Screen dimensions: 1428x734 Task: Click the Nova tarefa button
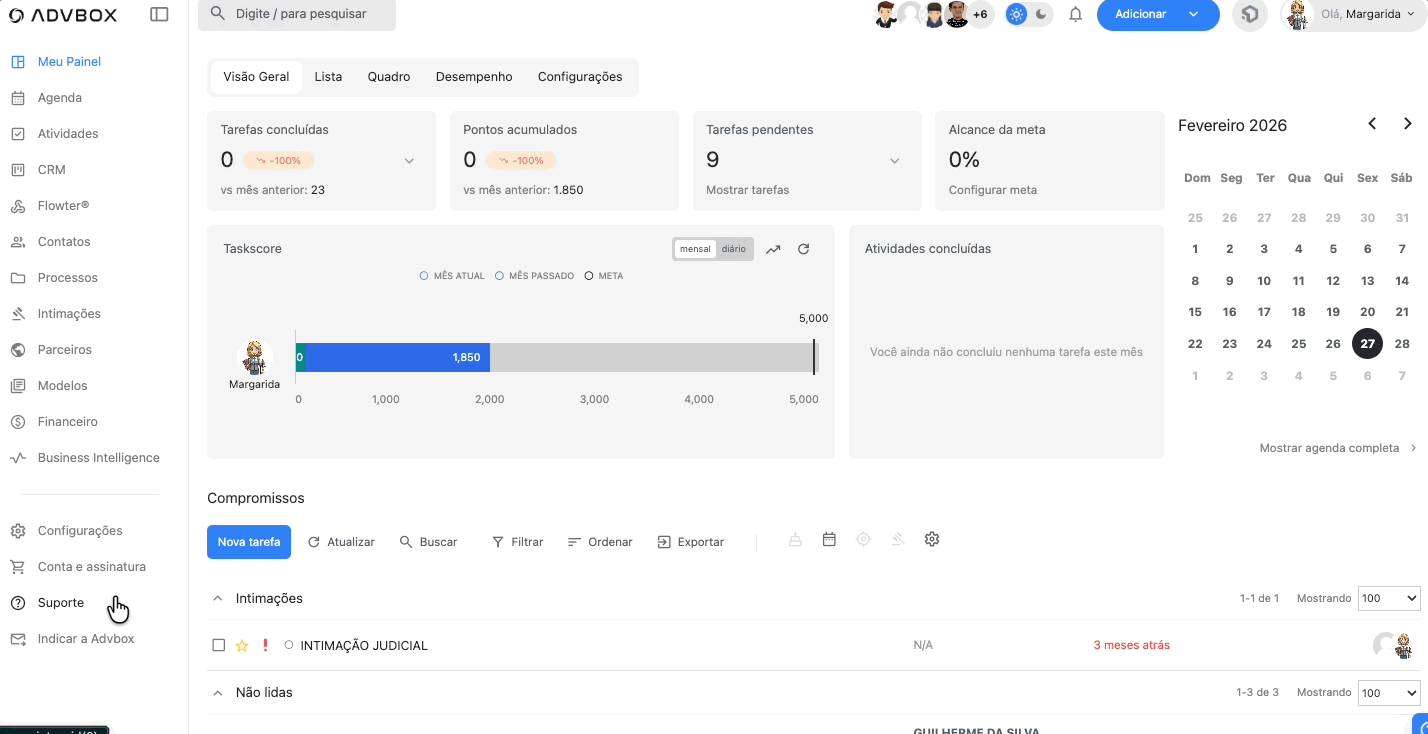[249, 542]
